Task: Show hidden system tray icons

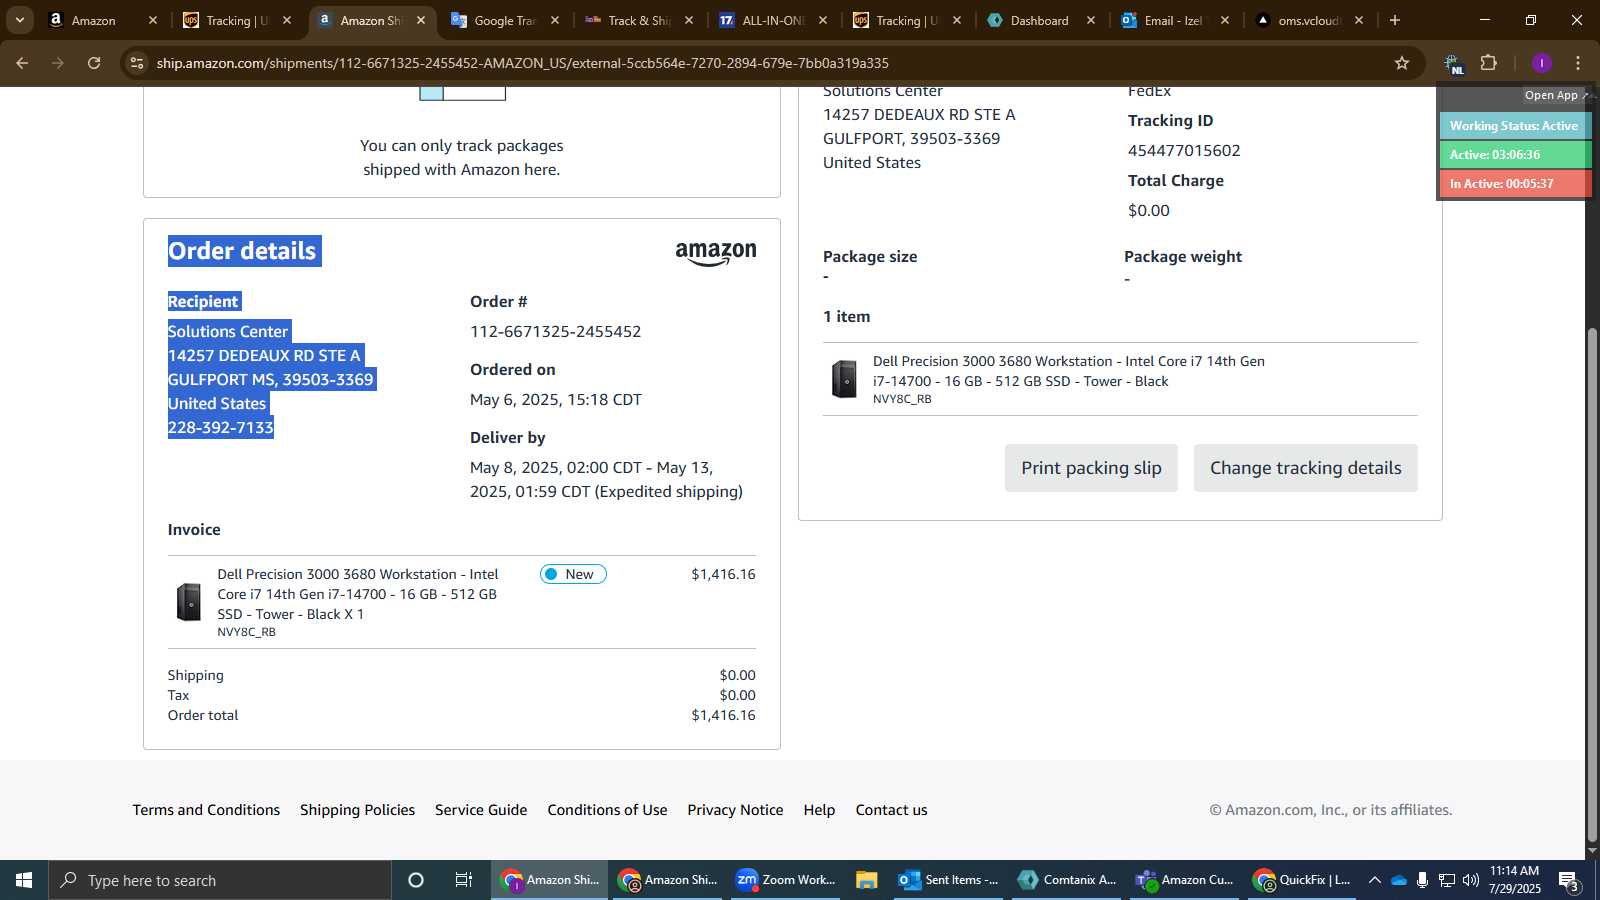Action: point(1375,880)
